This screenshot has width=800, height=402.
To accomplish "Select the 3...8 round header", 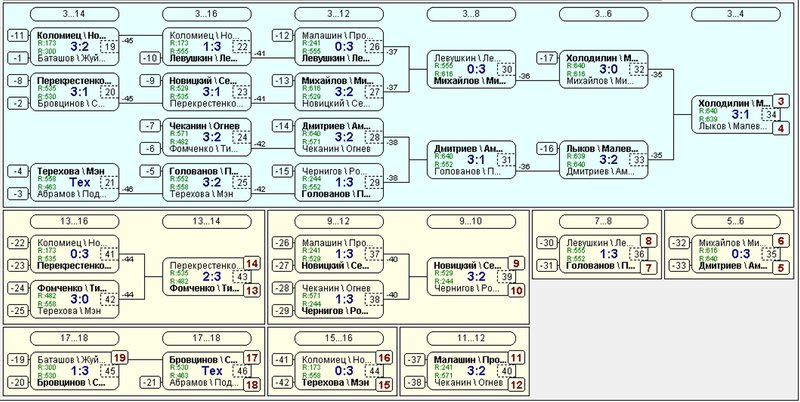I will (471, 14).
